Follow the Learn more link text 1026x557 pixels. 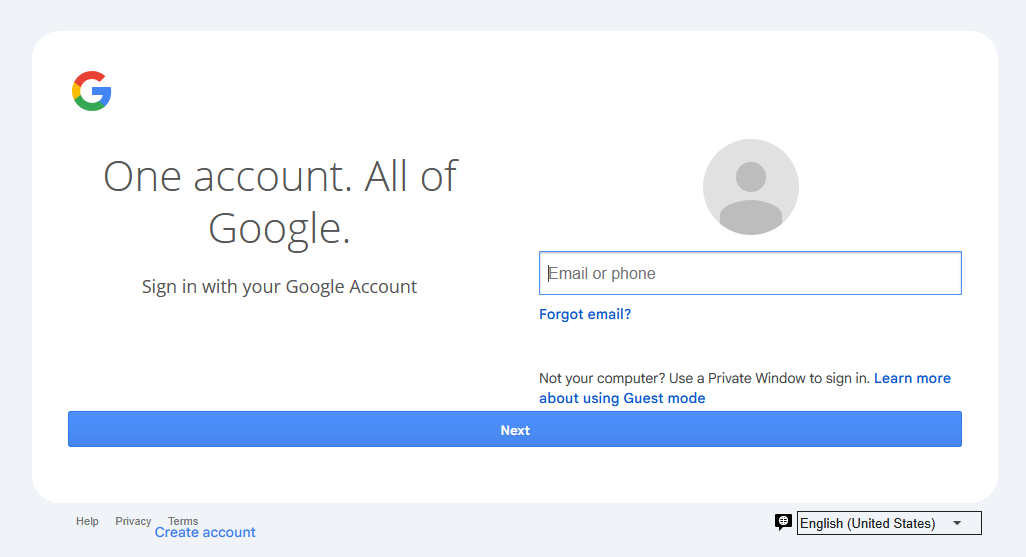coord(912,378)
